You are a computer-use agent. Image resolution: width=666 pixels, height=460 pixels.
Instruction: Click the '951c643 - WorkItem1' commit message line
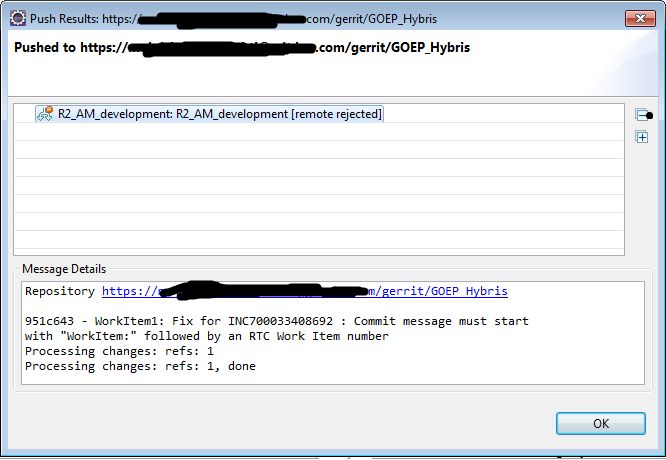(277, 321)
